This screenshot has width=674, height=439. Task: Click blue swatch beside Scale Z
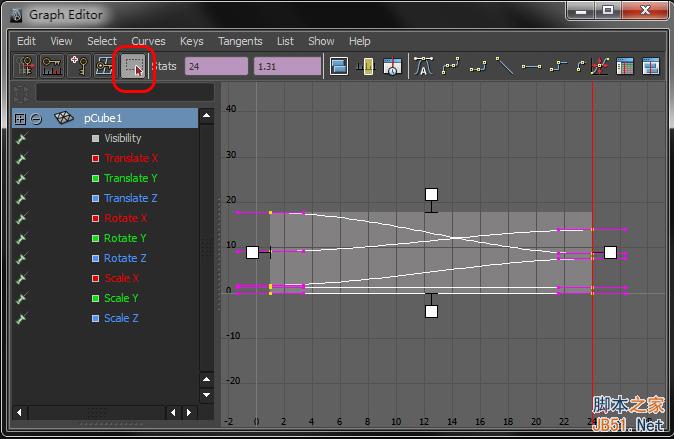95,318
